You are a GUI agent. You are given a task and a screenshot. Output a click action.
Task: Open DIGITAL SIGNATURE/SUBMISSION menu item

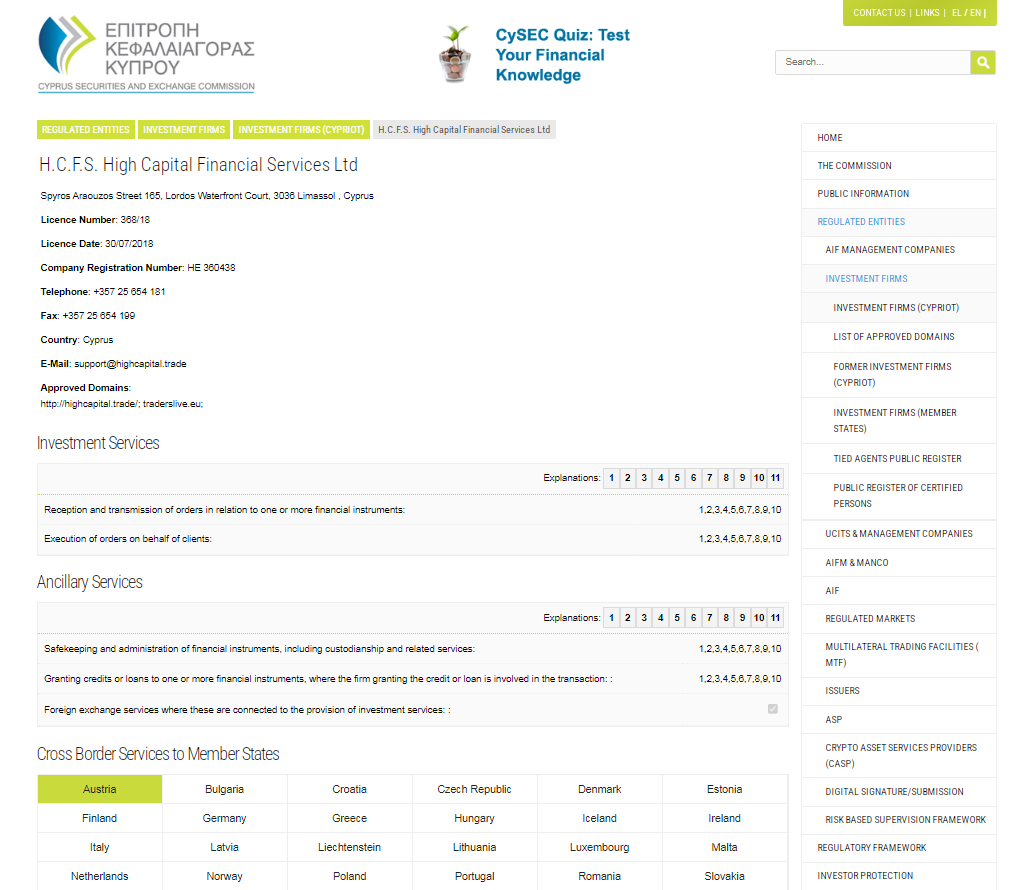(x=898, y=792)
